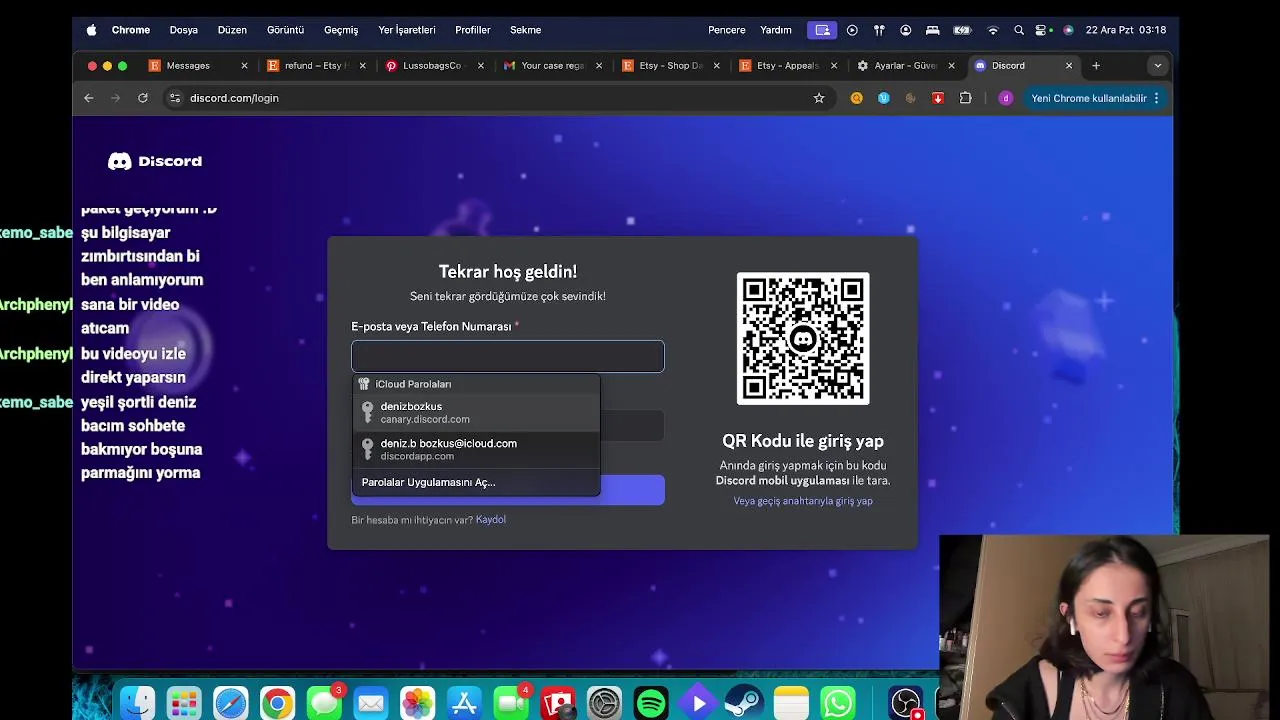Click the AirPods icon in the menu bar
This screenshot has width=1280, height=720.
point(879,30)
